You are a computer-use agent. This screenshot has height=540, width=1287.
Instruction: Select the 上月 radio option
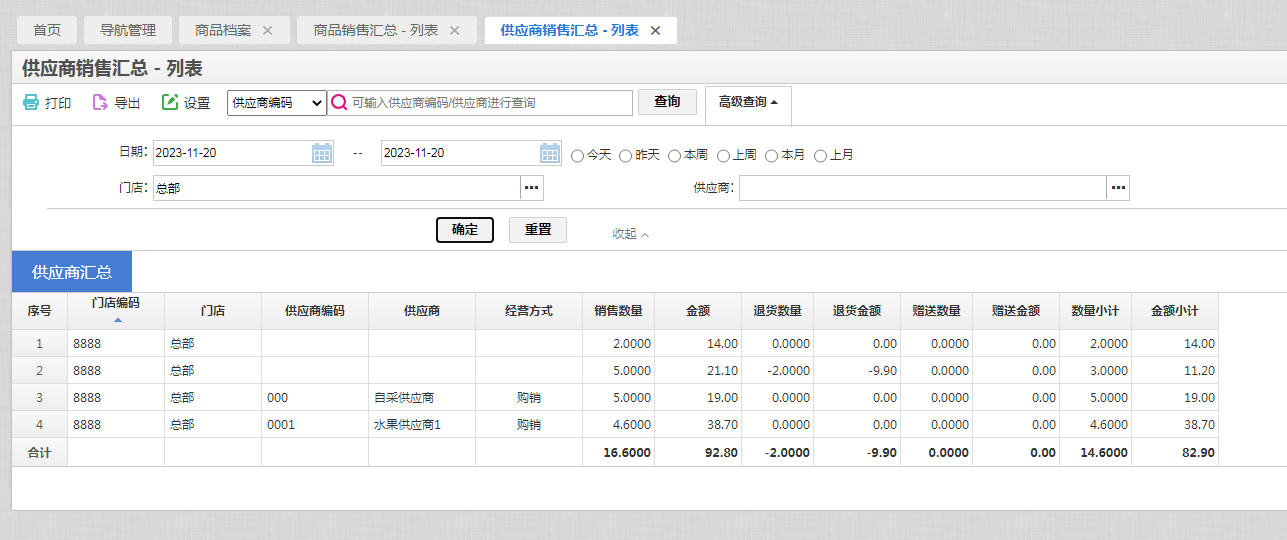pos(821,156)
